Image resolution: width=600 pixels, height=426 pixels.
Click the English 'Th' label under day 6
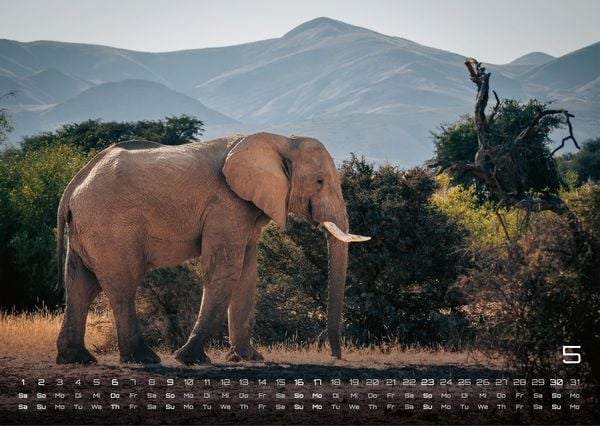click(x=115, y=407)
